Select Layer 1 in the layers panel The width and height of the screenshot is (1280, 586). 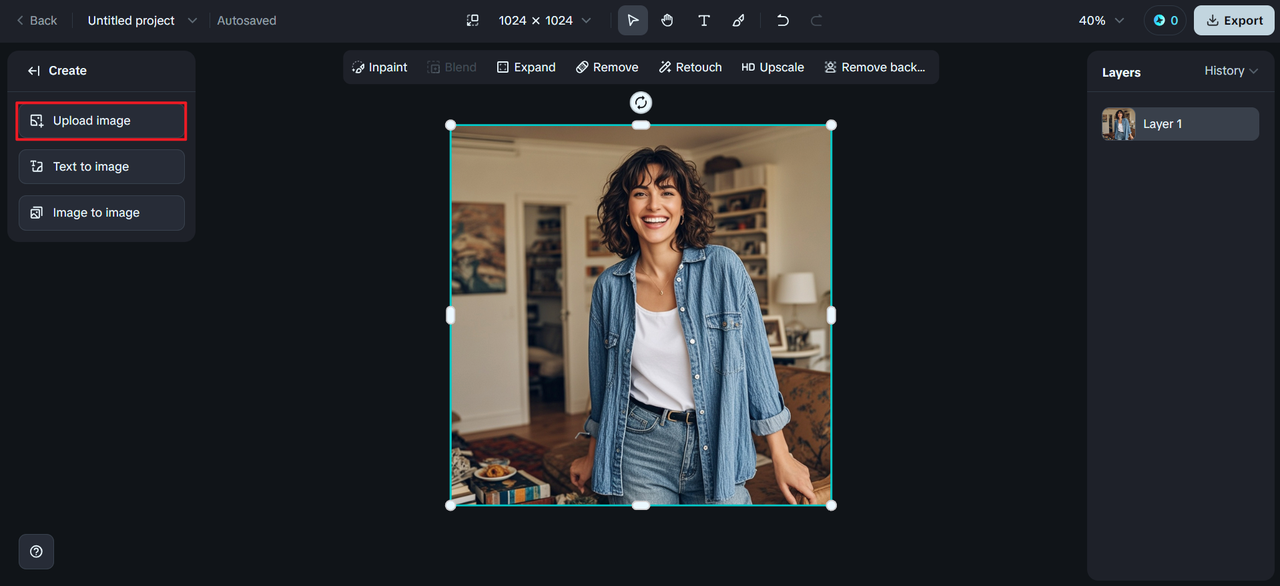pyautogui.click(x=1180, y=124)
